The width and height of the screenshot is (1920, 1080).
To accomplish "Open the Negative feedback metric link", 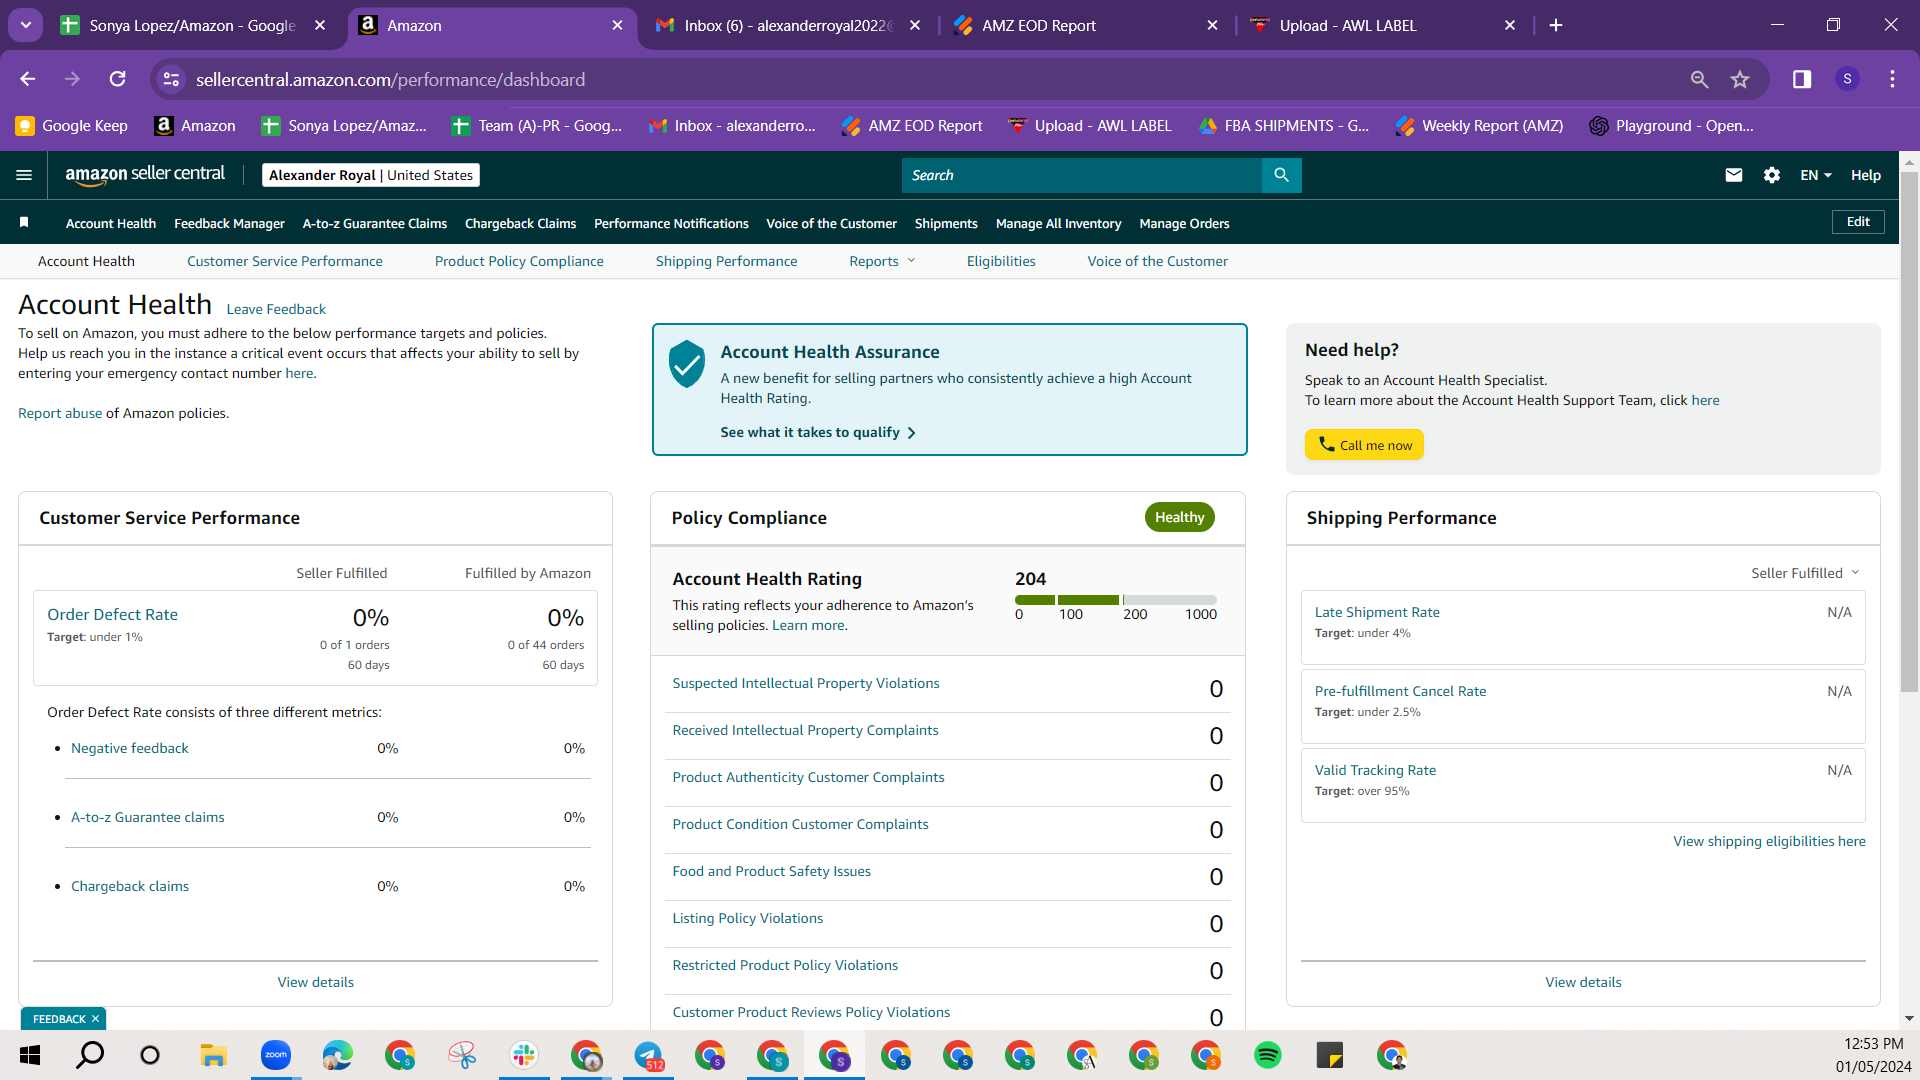I will pyautogui.click(x=130, y=748).
